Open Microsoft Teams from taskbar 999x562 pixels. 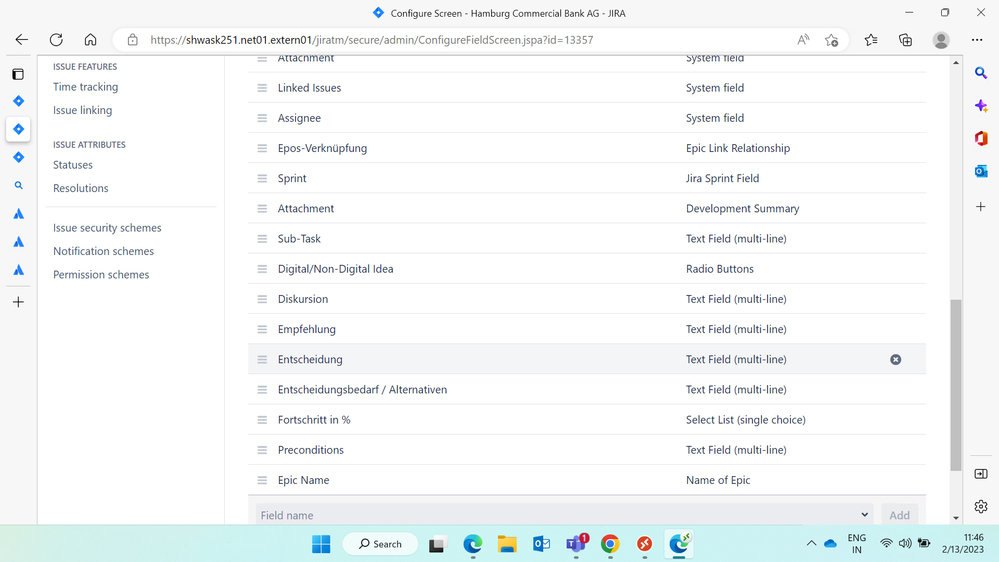coord(576,544)
